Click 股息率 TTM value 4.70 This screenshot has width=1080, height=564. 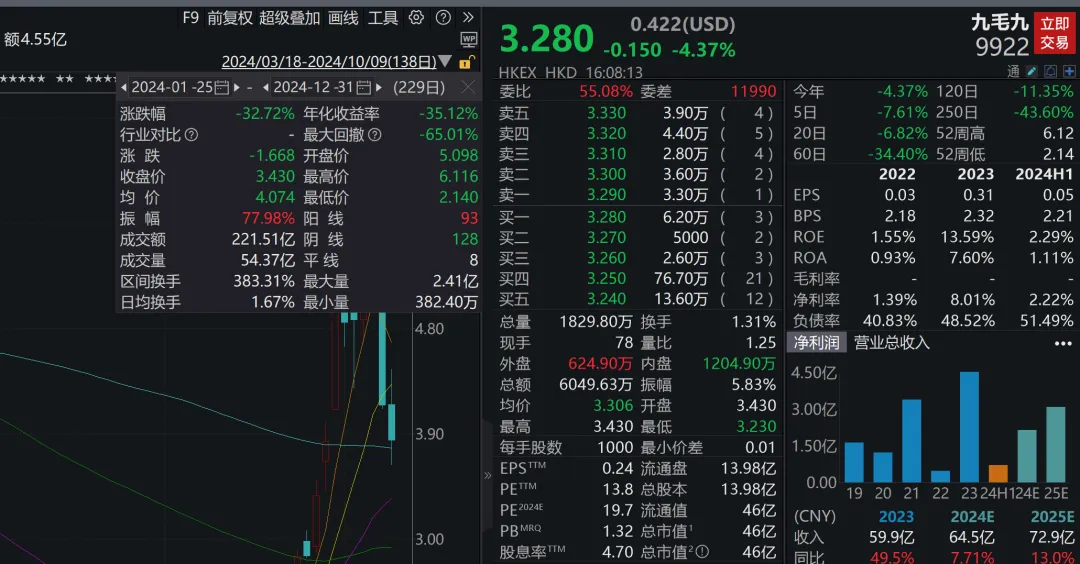tap(618, 552)
